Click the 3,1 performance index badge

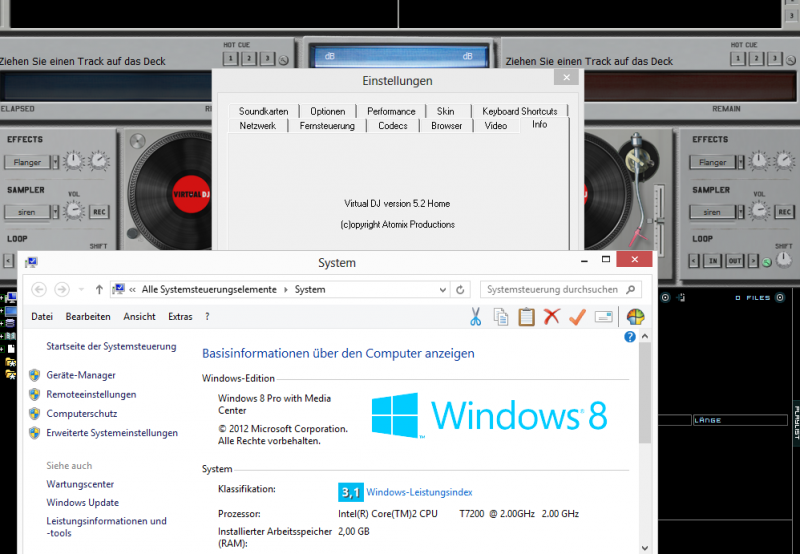tap(351, 492)
